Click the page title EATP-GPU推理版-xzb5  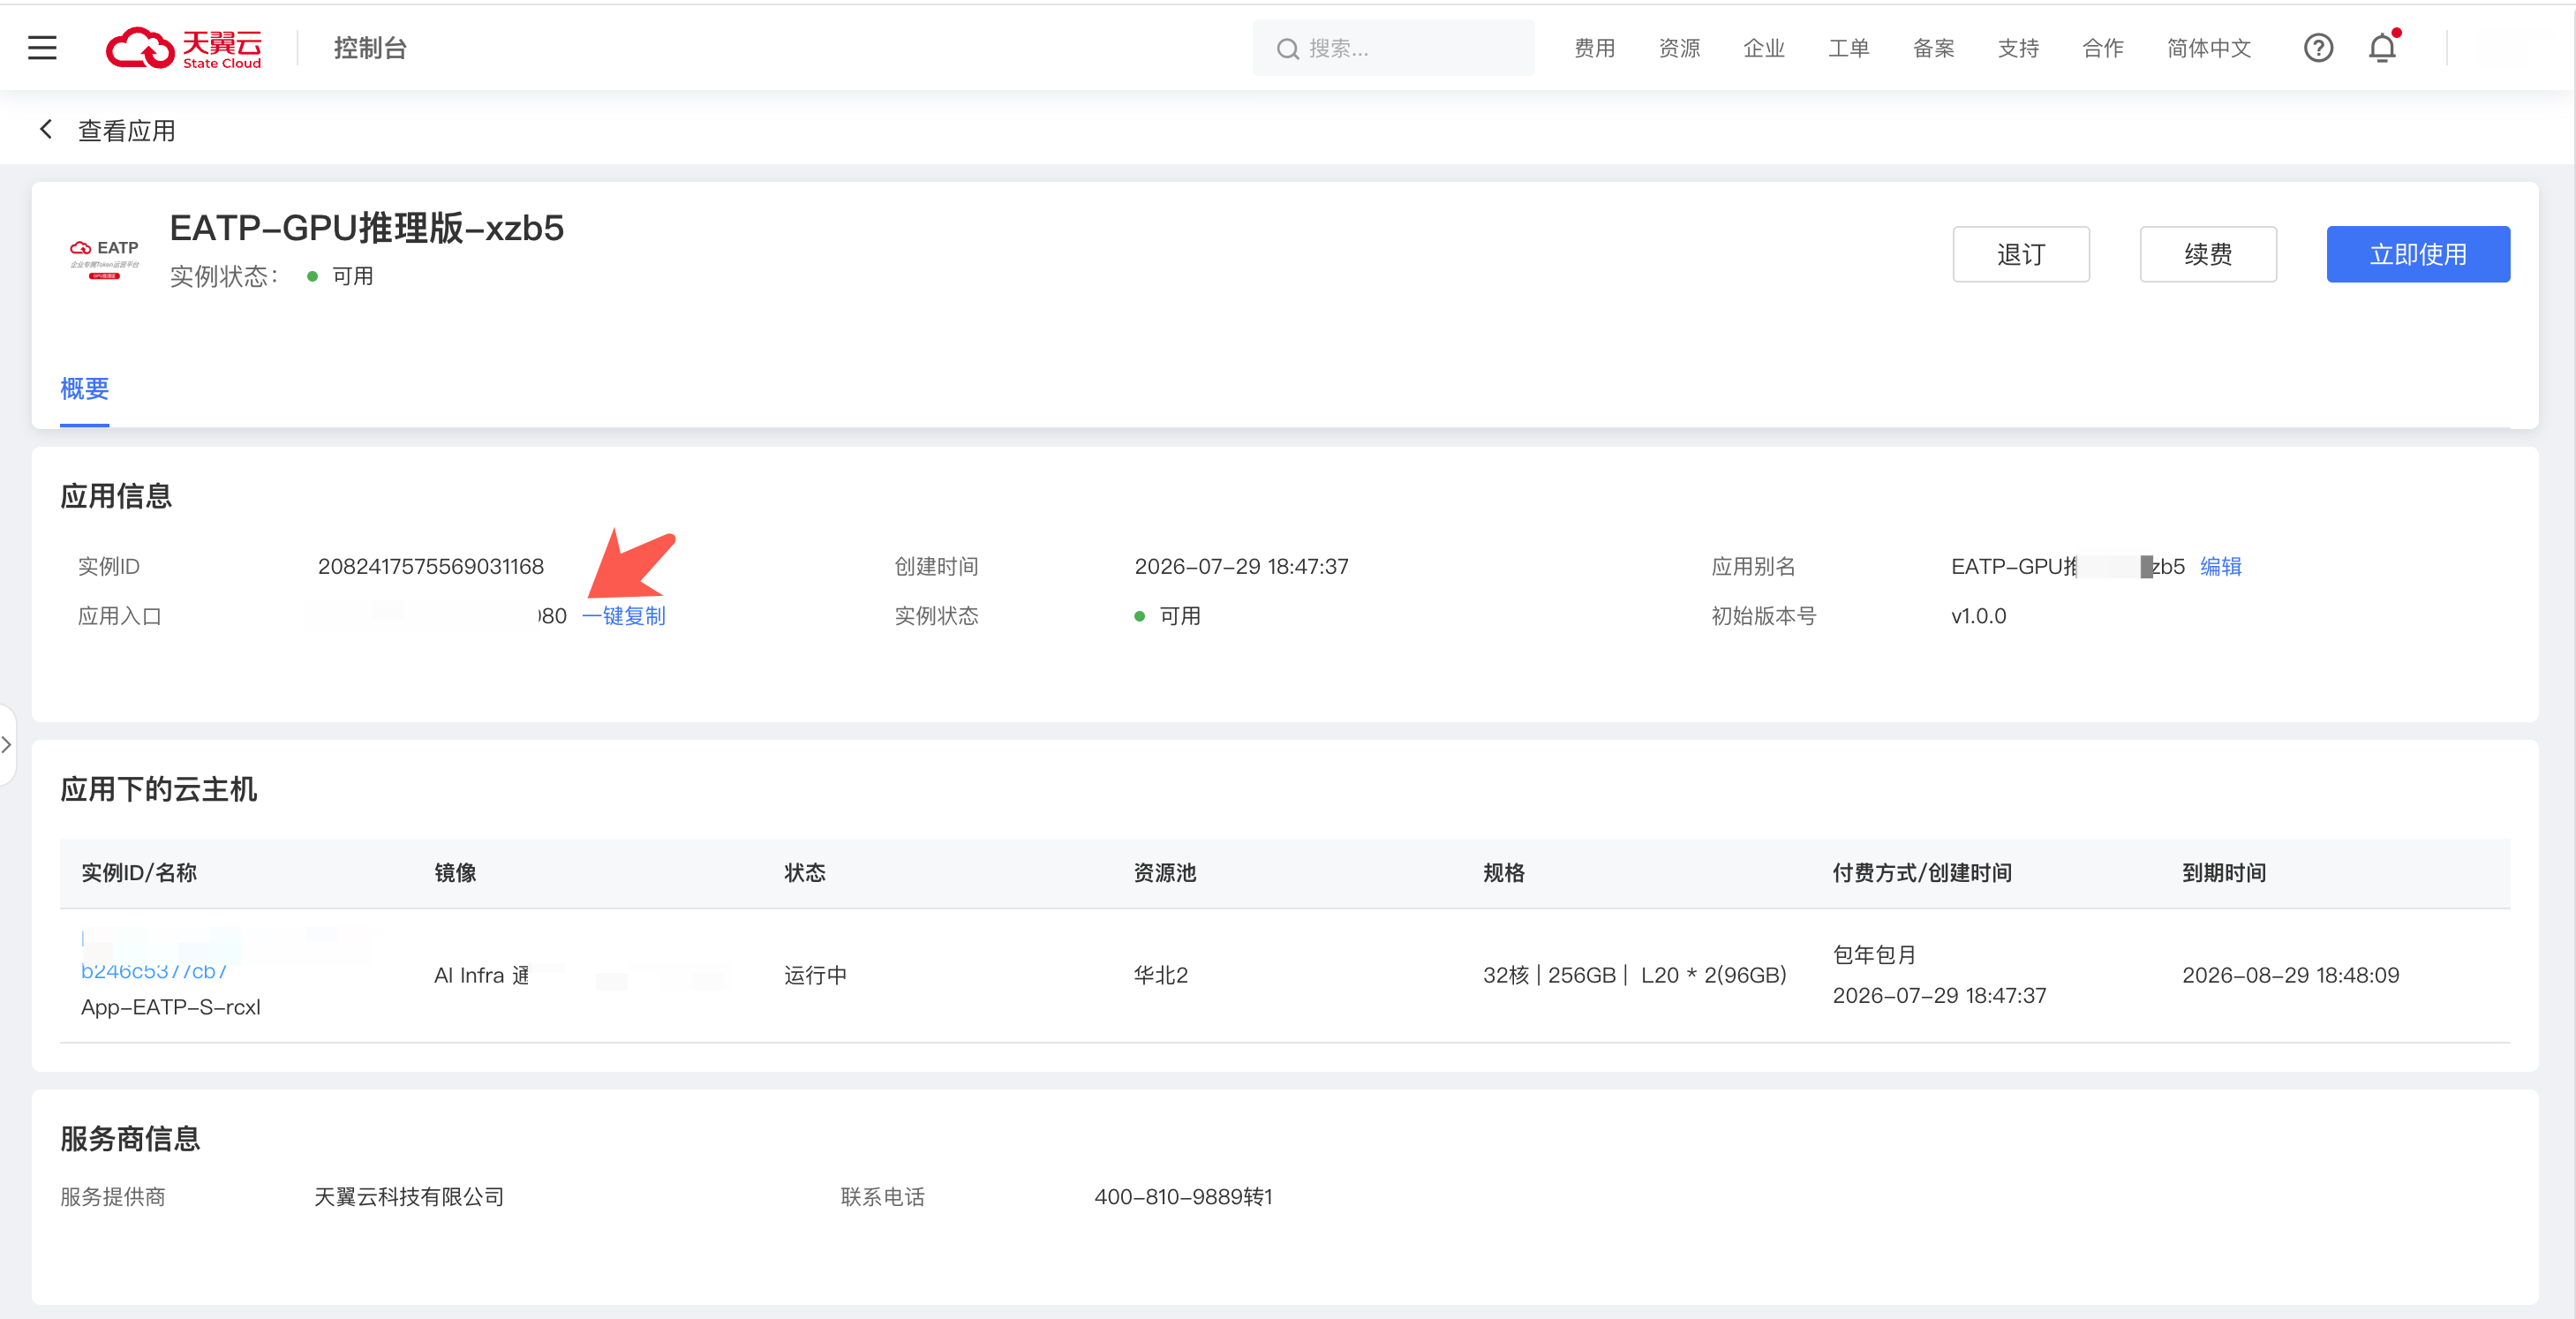point(367,228)
